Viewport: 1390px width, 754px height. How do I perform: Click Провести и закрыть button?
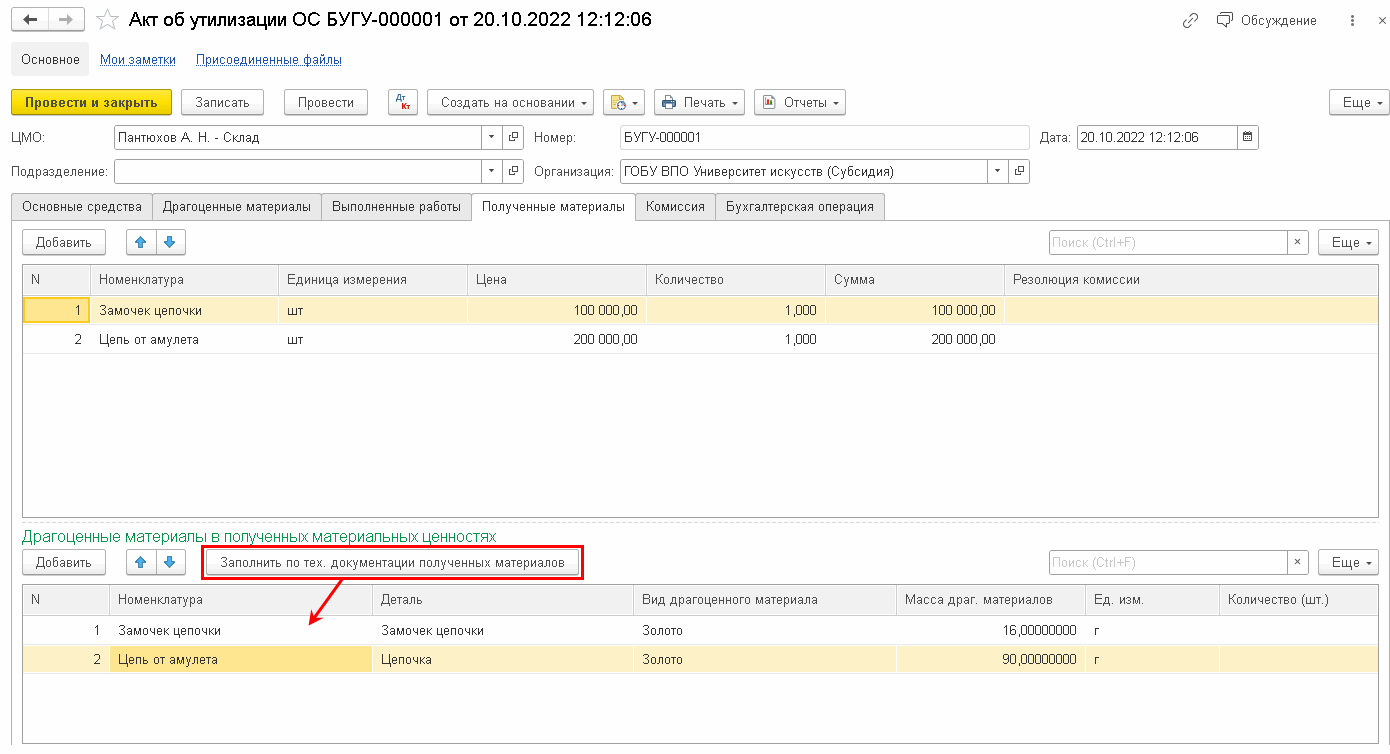[91, 102]
